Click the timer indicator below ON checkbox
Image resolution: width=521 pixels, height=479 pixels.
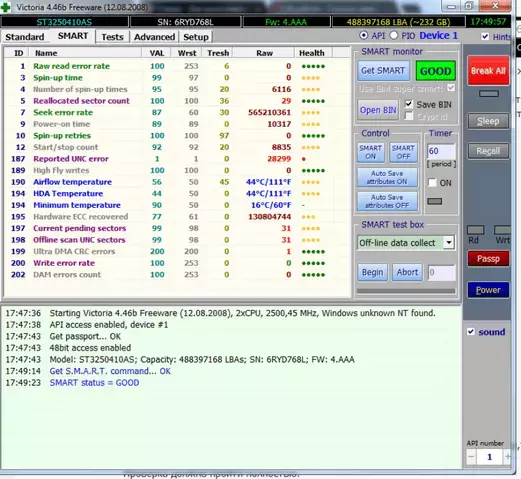click(435, 201)
